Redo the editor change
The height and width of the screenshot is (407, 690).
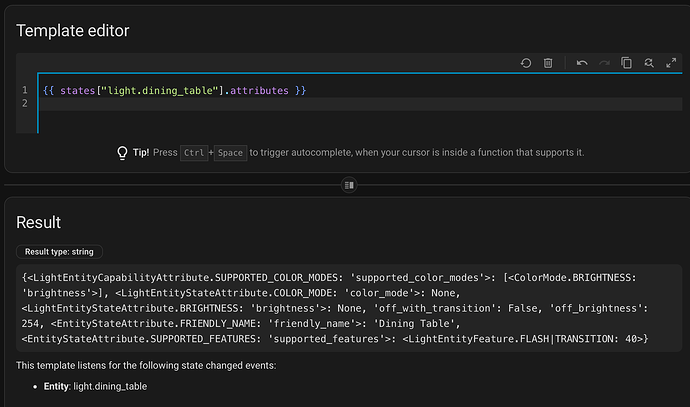click(604, 63)
